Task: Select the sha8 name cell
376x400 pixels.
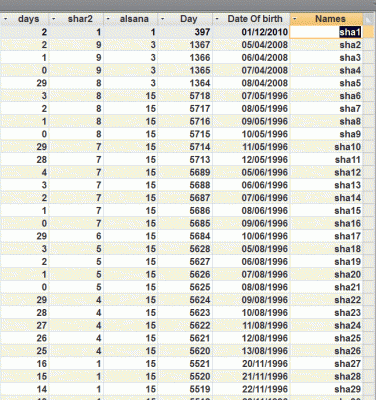Action: [x=326, y=121]
